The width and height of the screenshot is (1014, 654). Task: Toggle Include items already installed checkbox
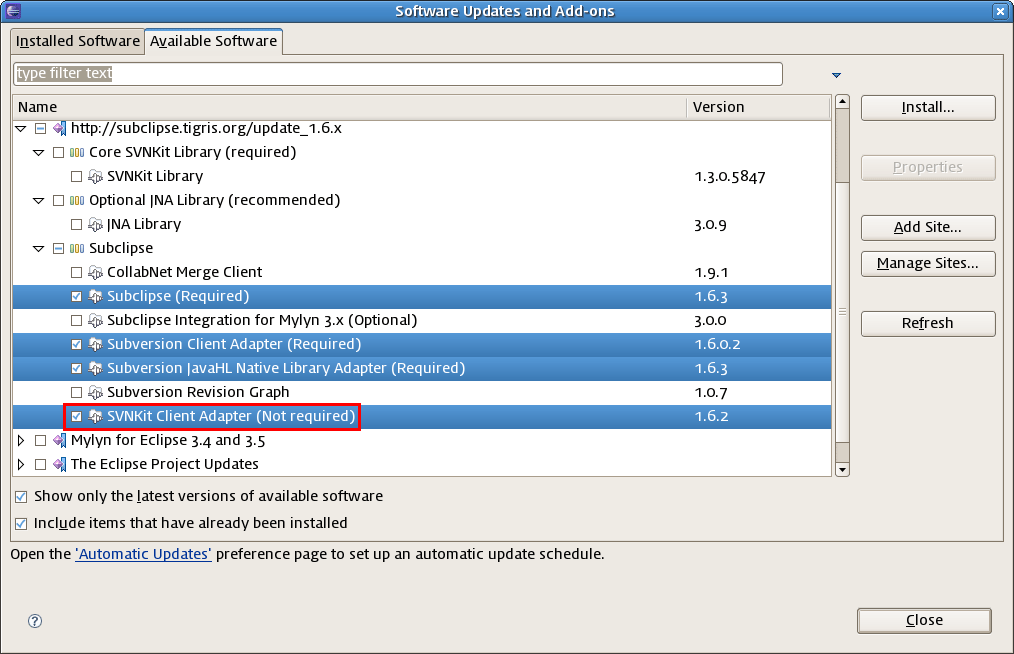[21, 523]
